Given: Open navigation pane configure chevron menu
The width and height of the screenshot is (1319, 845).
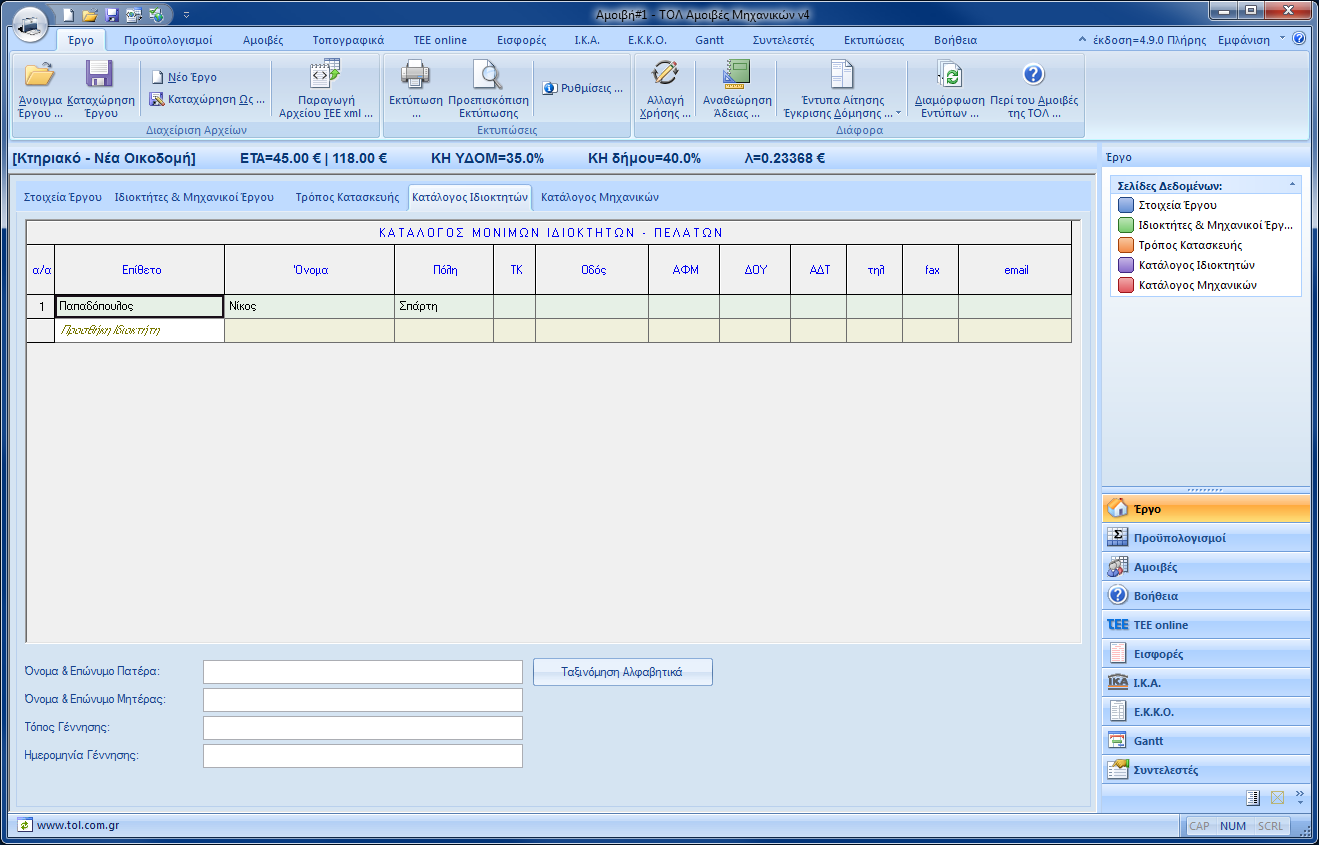Looking at the screenshot, I should pyautogui.click(x=1300, y=798).
